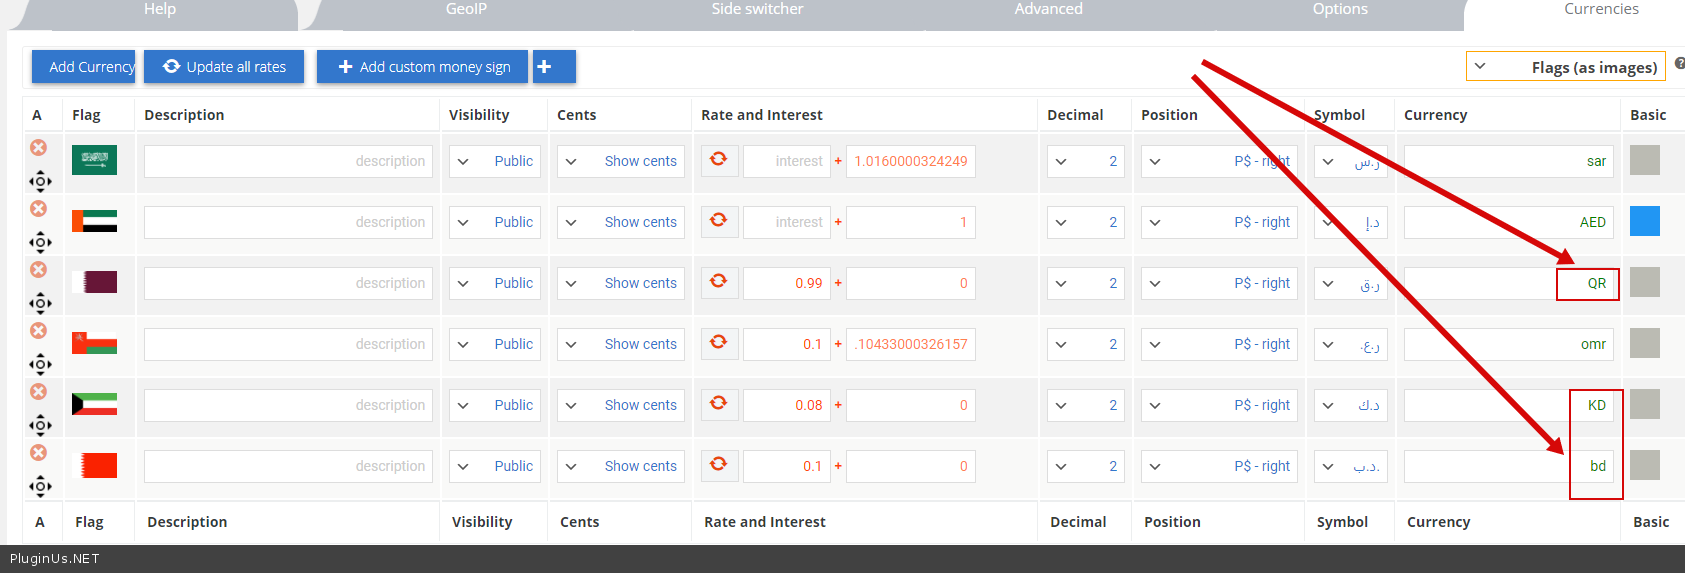Viewport: 1685px width, 573px height.
Task: Update rate for the bd currency
Action: coord(718,465)
